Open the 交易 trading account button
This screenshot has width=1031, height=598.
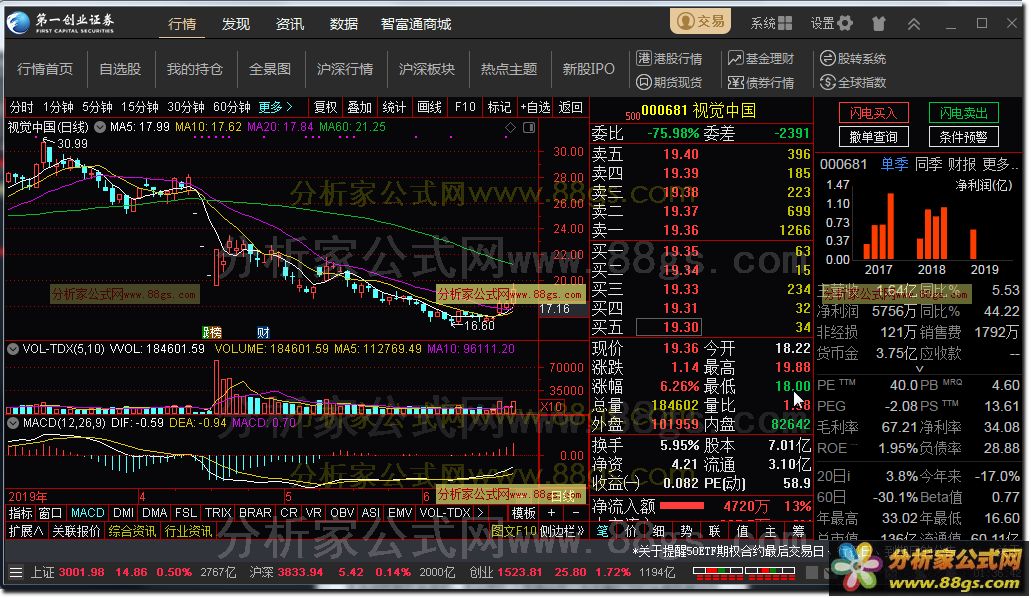(701, 22)
